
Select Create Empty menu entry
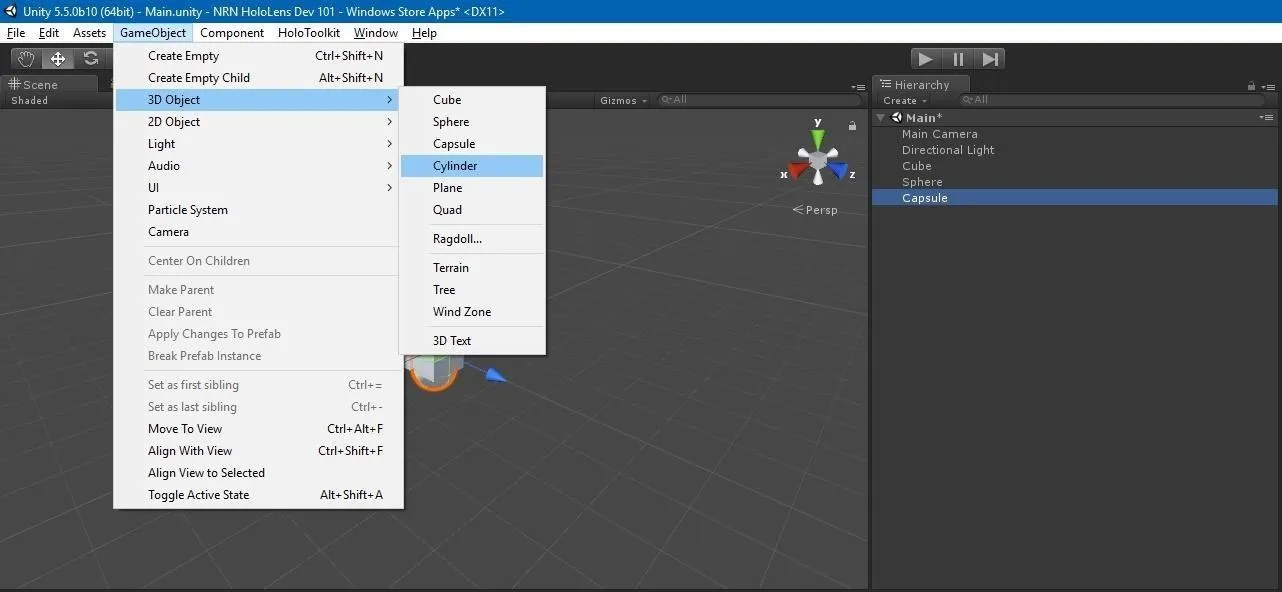pos(258,56)
